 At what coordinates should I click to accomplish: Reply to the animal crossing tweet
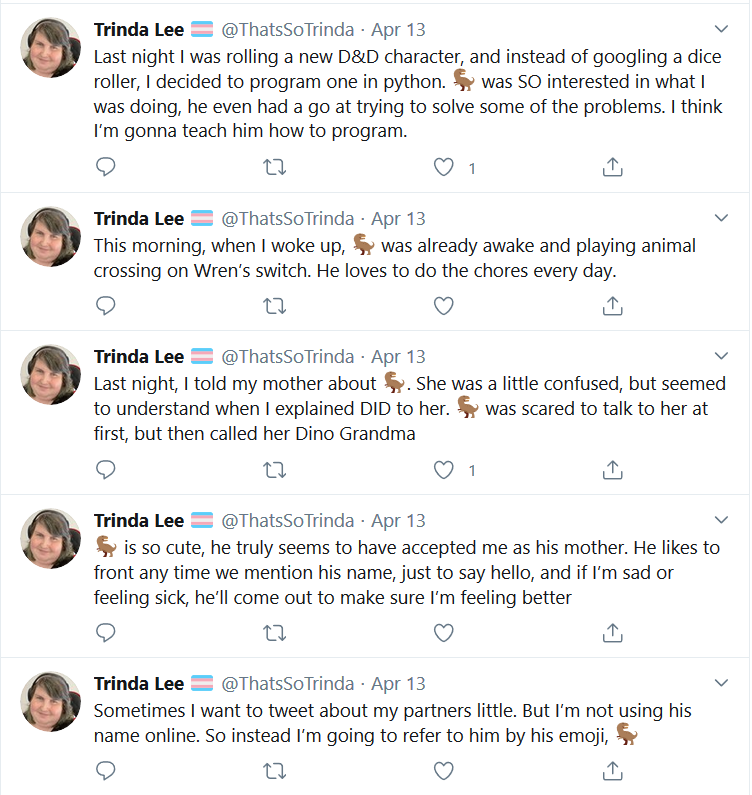pos(105,306)
